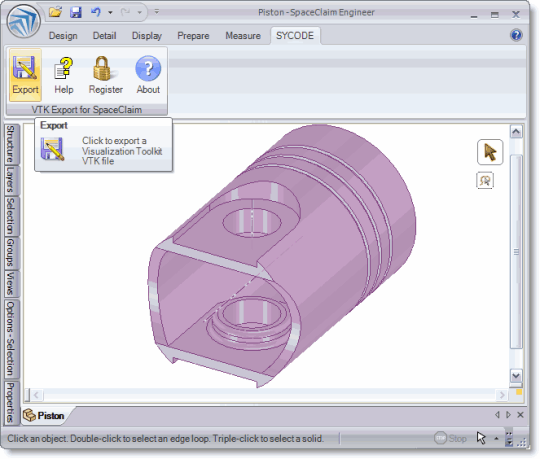The image size is (540, 459).
Task: Click the status bar selection cursor icon
Action: (481, 438)
